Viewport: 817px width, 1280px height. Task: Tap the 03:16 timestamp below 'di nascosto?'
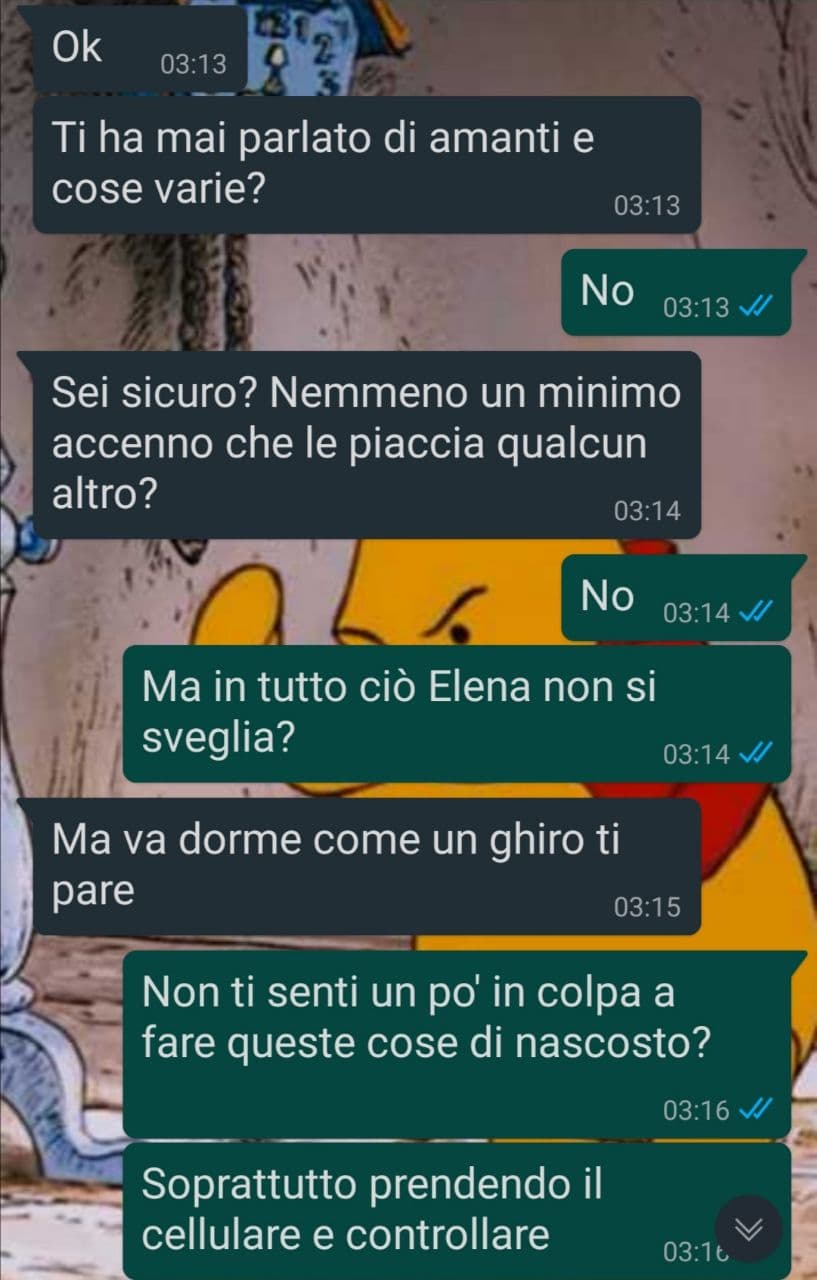[696, 1110]
